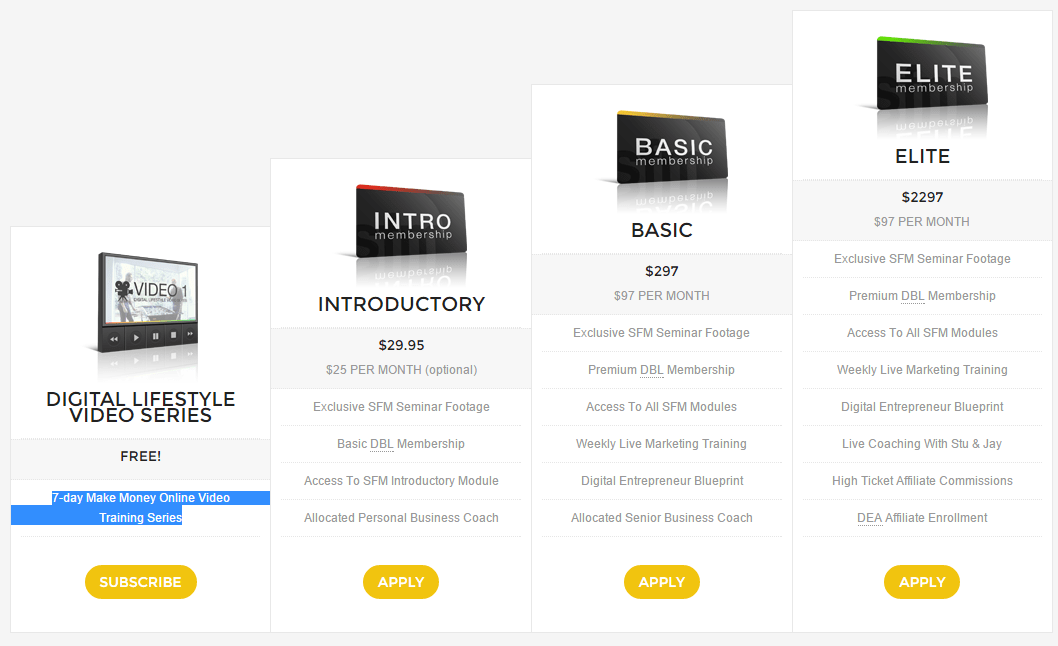Viewport: 1058px width, 646px height.
Task: Click the yellow SUBSCRIBE button
Action: click(140, 582)
